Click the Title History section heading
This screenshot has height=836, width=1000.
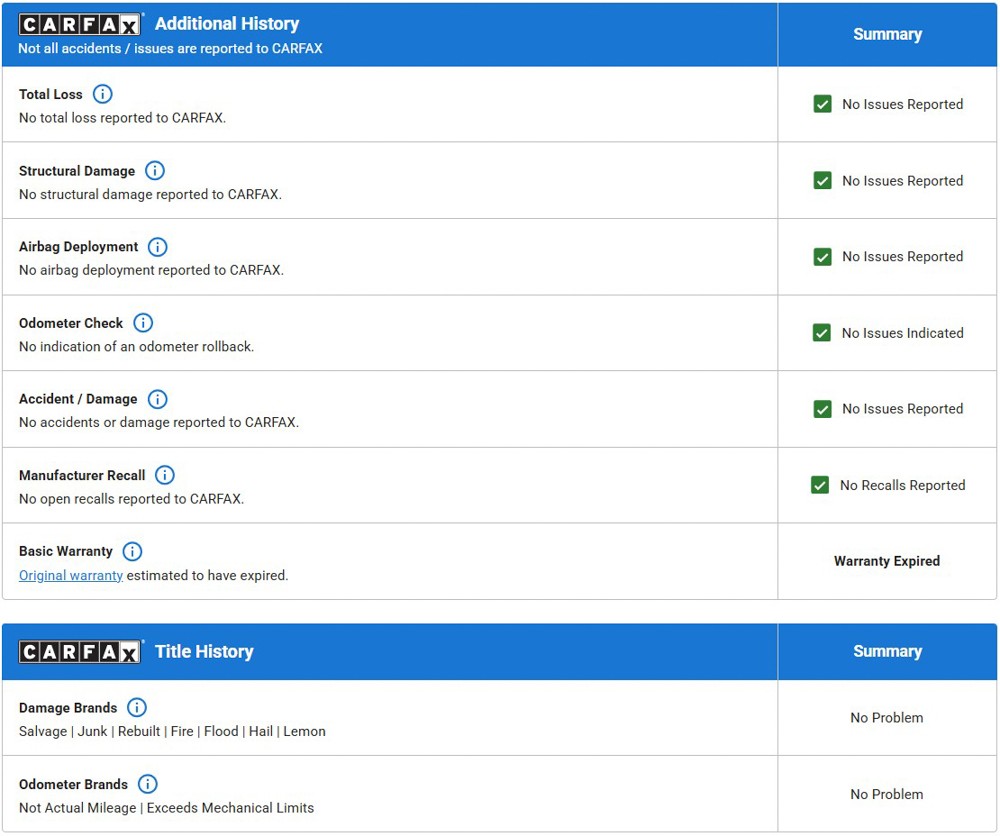[204, 652]
